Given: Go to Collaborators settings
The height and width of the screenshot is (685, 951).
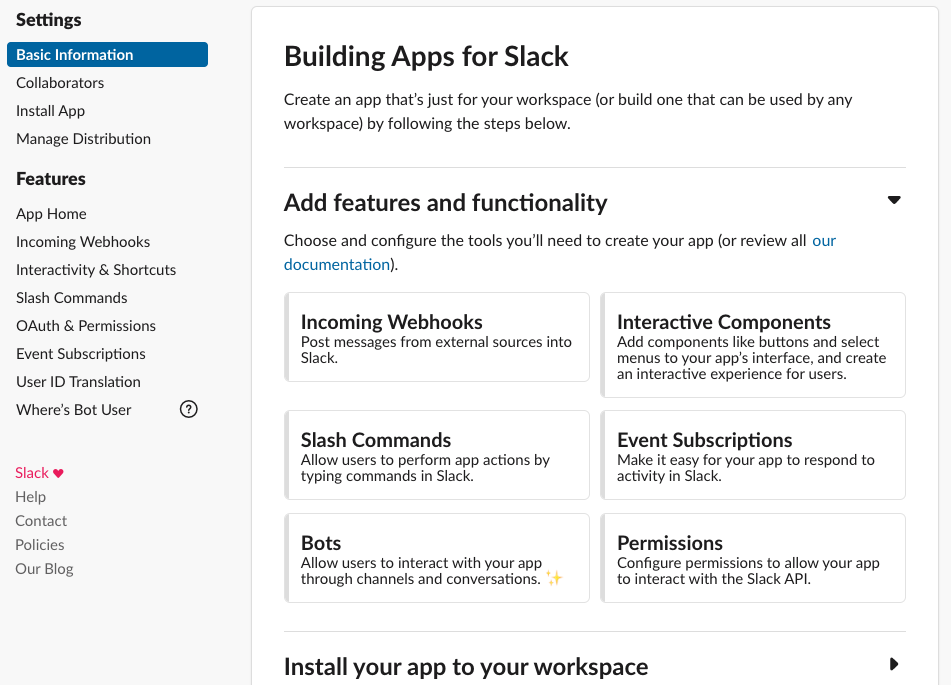Looking at the screenshot, I should 60,83.
